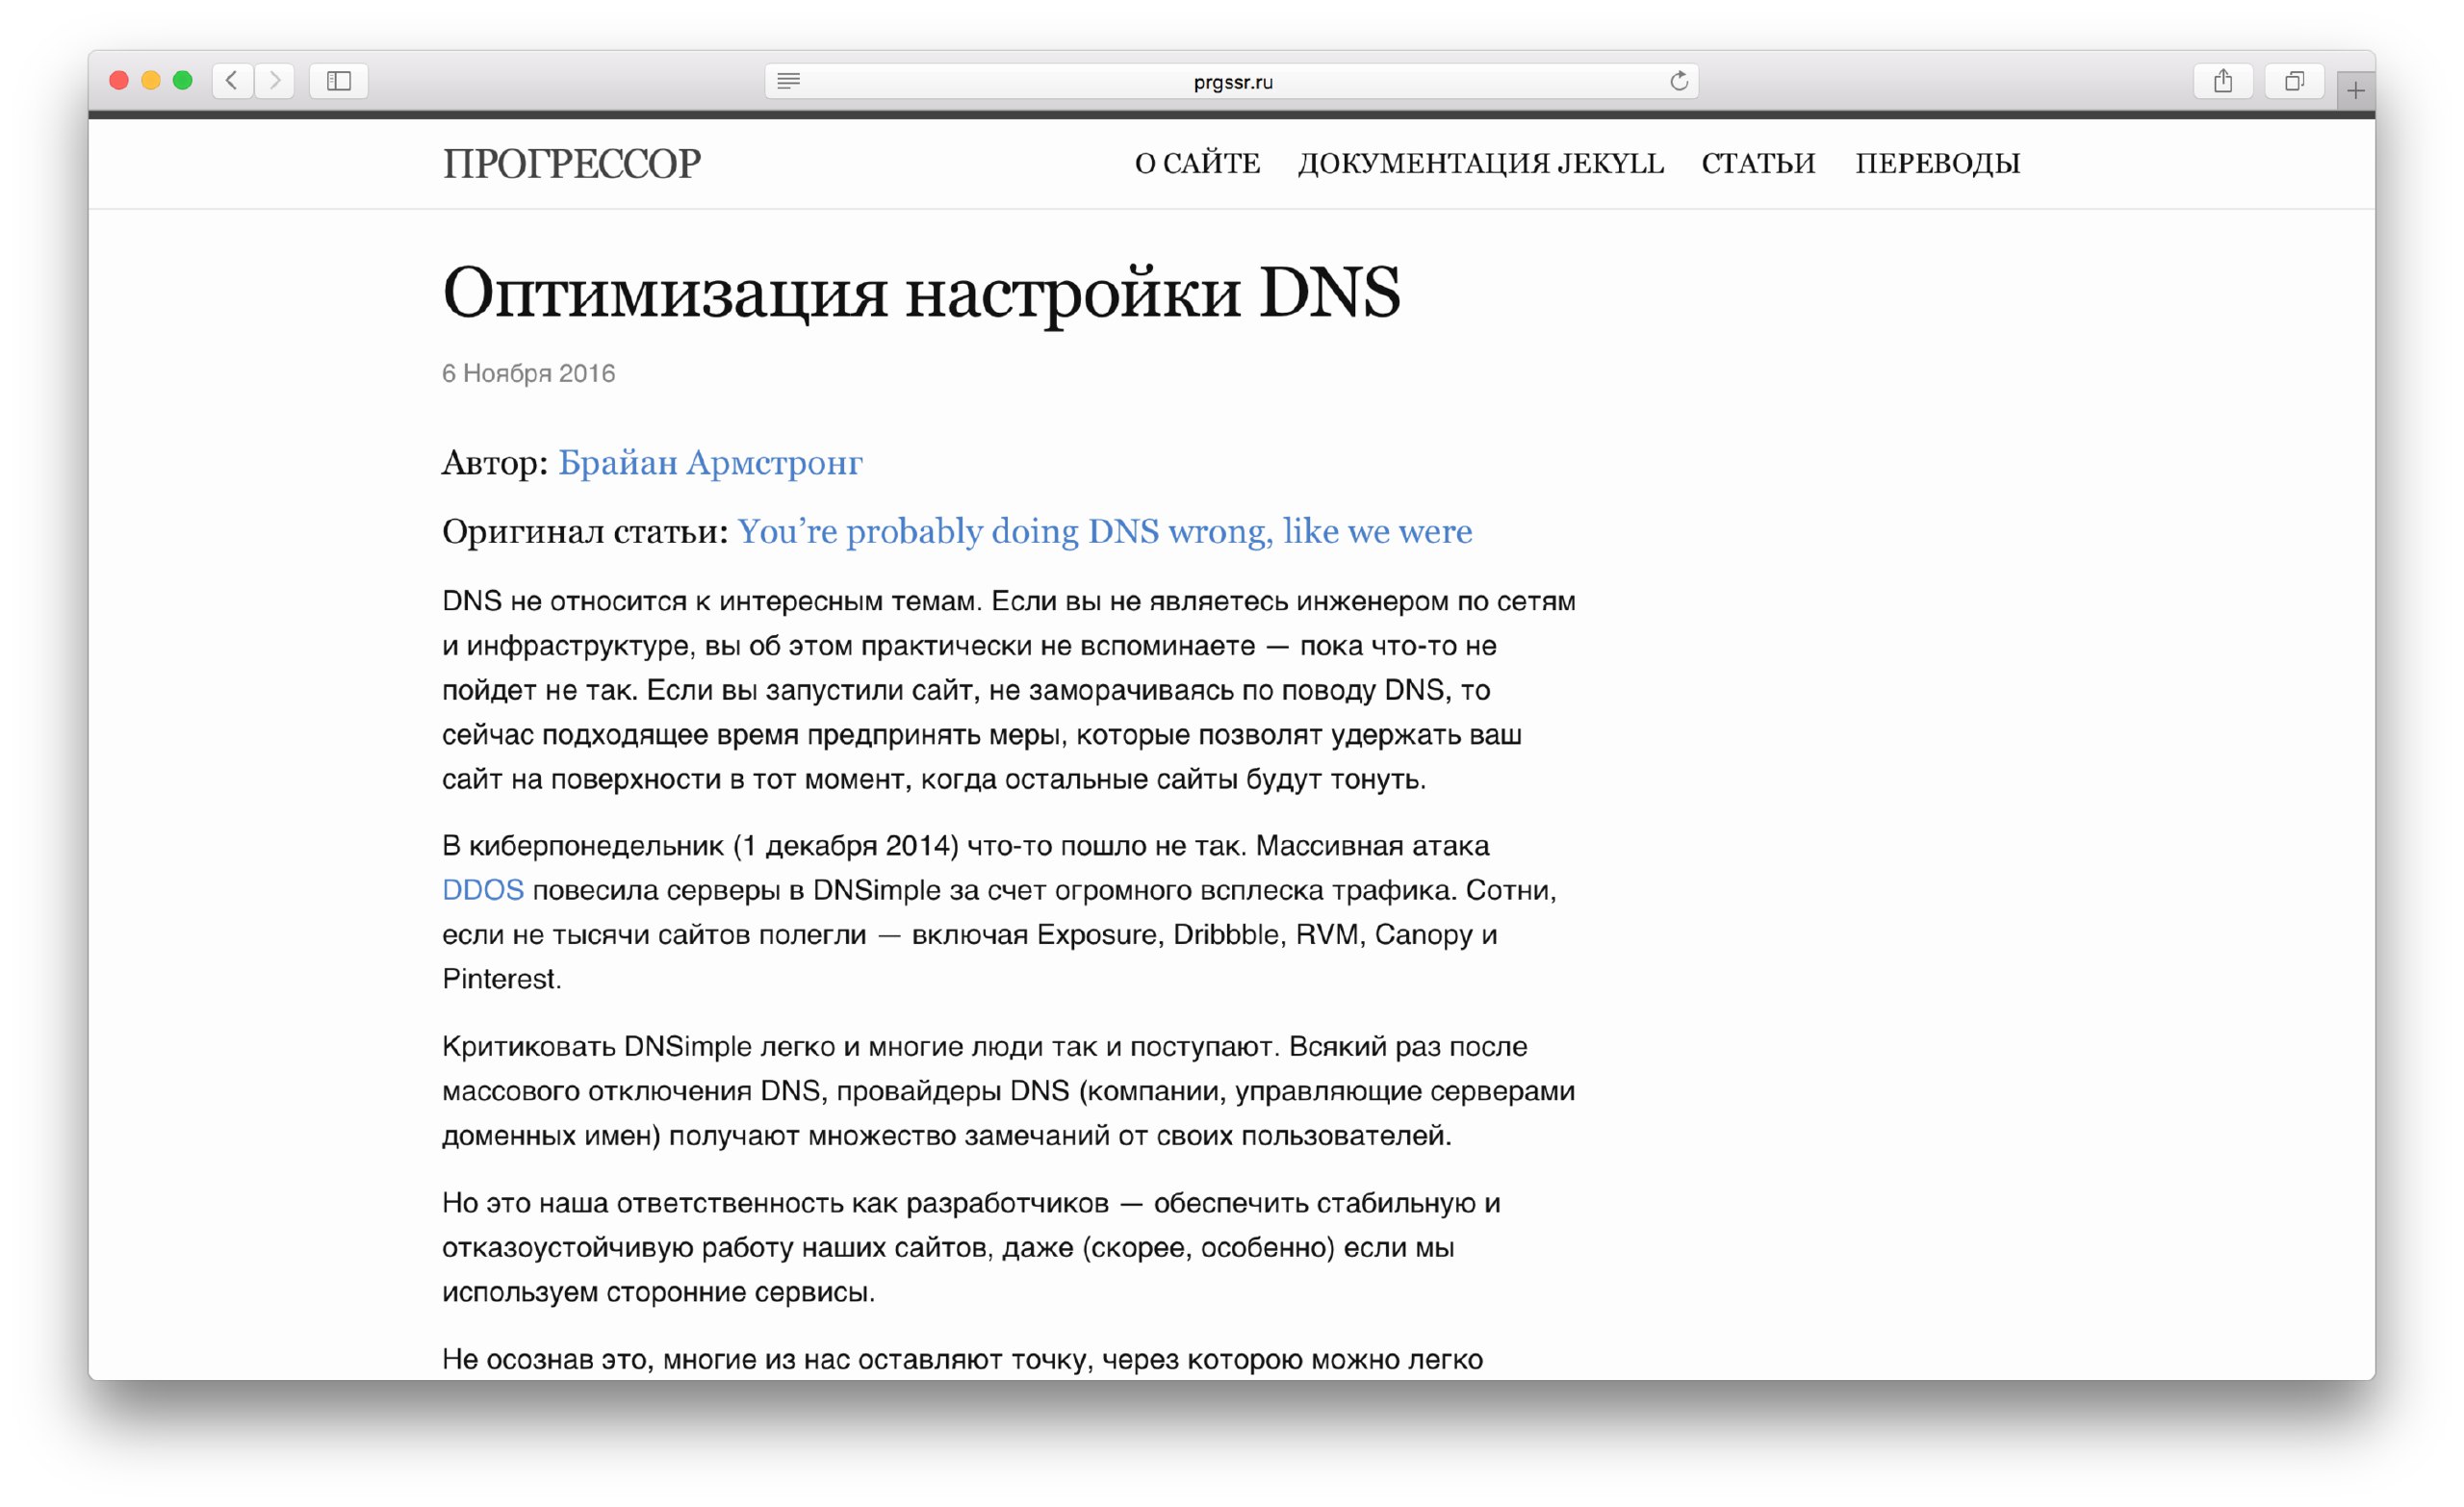The width and height of the screenshot is (2464, 1507).
Task: Click the red close window button
Action: tap(119, 80)
